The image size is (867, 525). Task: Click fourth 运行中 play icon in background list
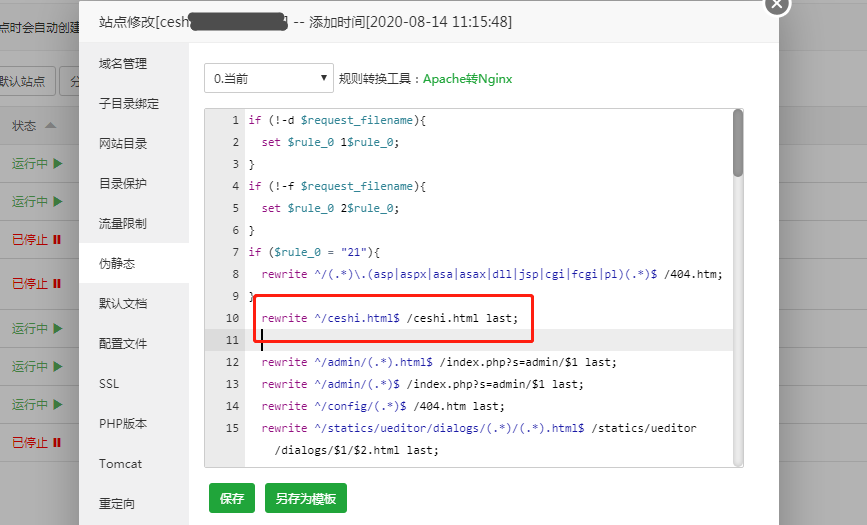coord(58,366)
